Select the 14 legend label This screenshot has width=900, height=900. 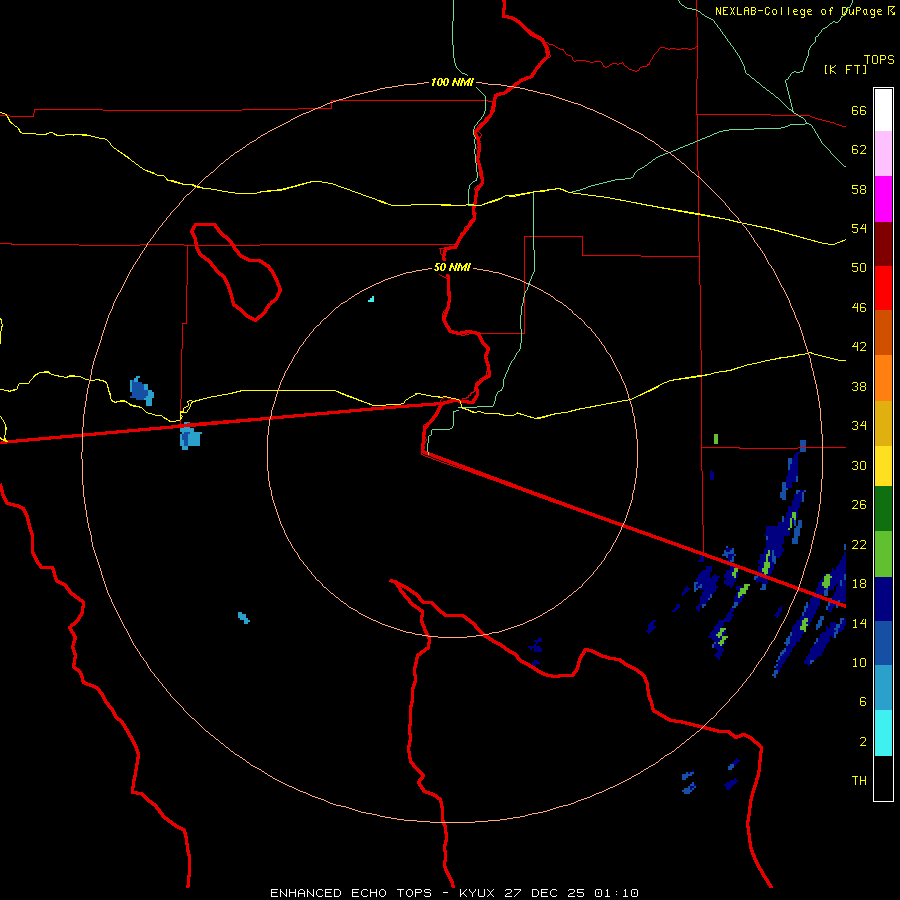(x=859, y=623)
